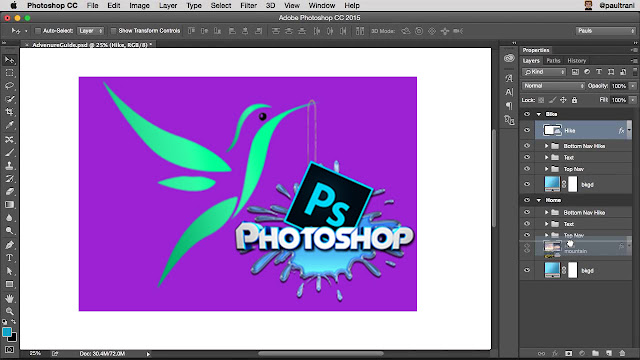Switch to the History tab
The width and height of the screenshot is (640, 360).
pyautogui.click(x=576, y=60)
